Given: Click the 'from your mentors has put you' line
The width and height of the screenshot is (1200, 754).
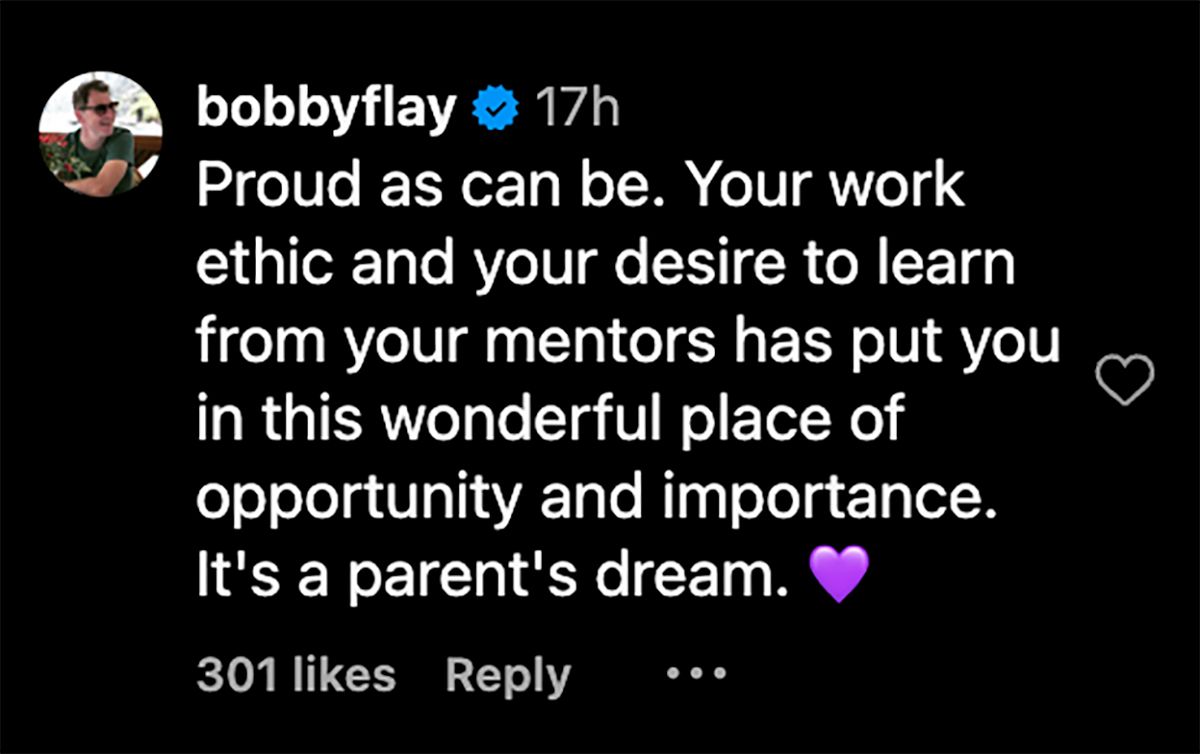Looking at the screenshot, I should click(x=627, y=342).
